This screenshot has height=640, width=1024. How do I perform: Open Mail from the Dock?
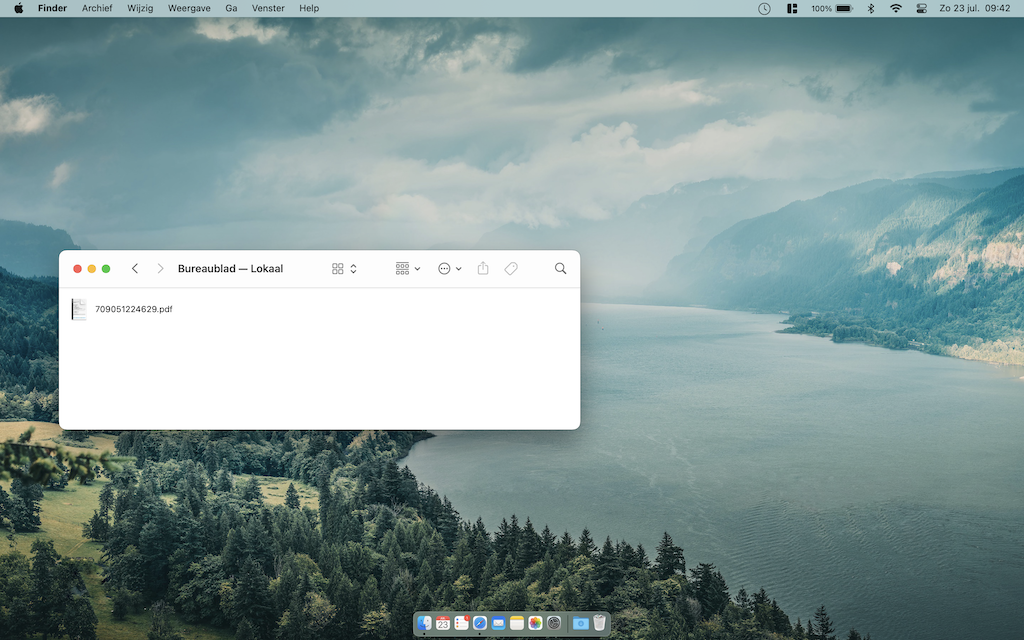[x=498, y=623]
